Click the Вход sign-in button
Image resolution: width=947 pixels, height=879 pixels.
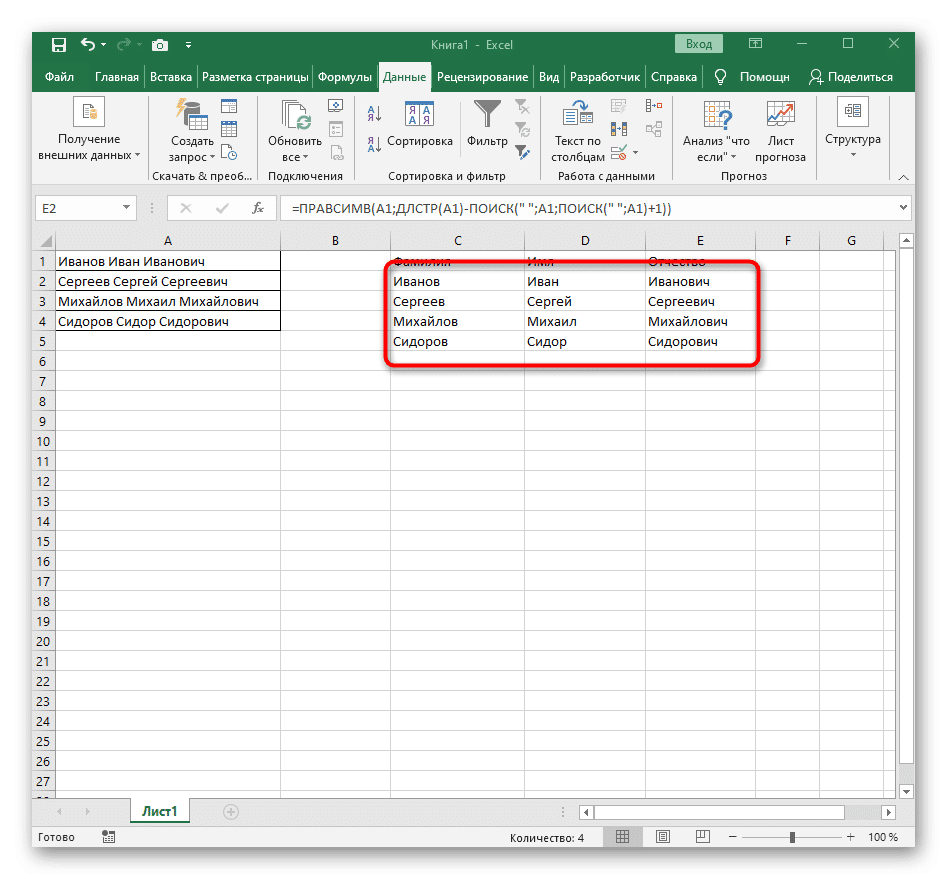698,44
